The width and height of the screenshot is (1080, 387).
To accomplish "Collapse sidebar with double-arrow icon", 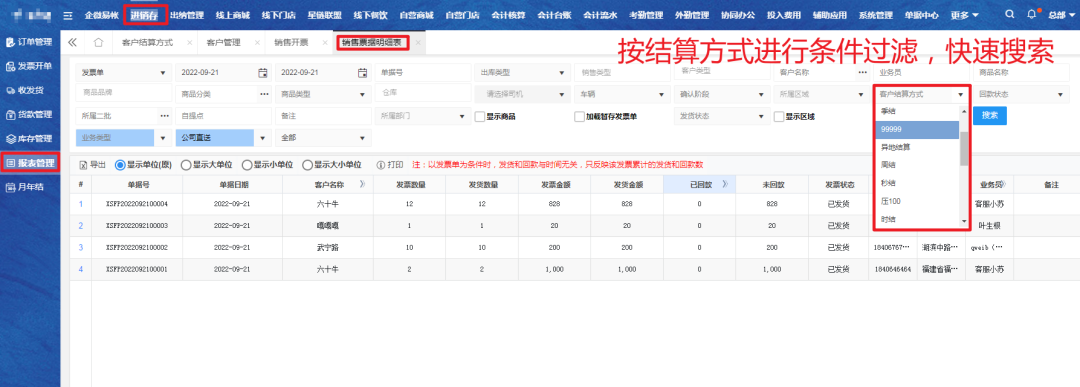I will point(72,43).
